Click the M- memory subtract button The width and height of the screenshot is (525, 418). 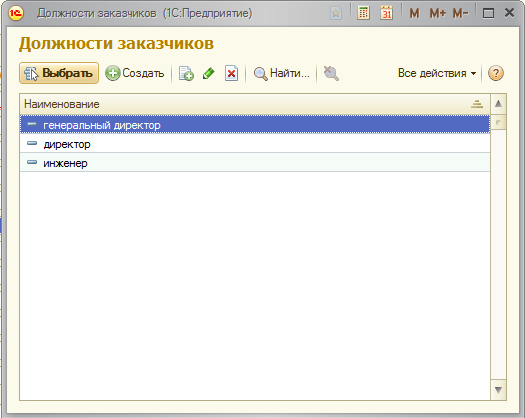[x=460, y=13]
